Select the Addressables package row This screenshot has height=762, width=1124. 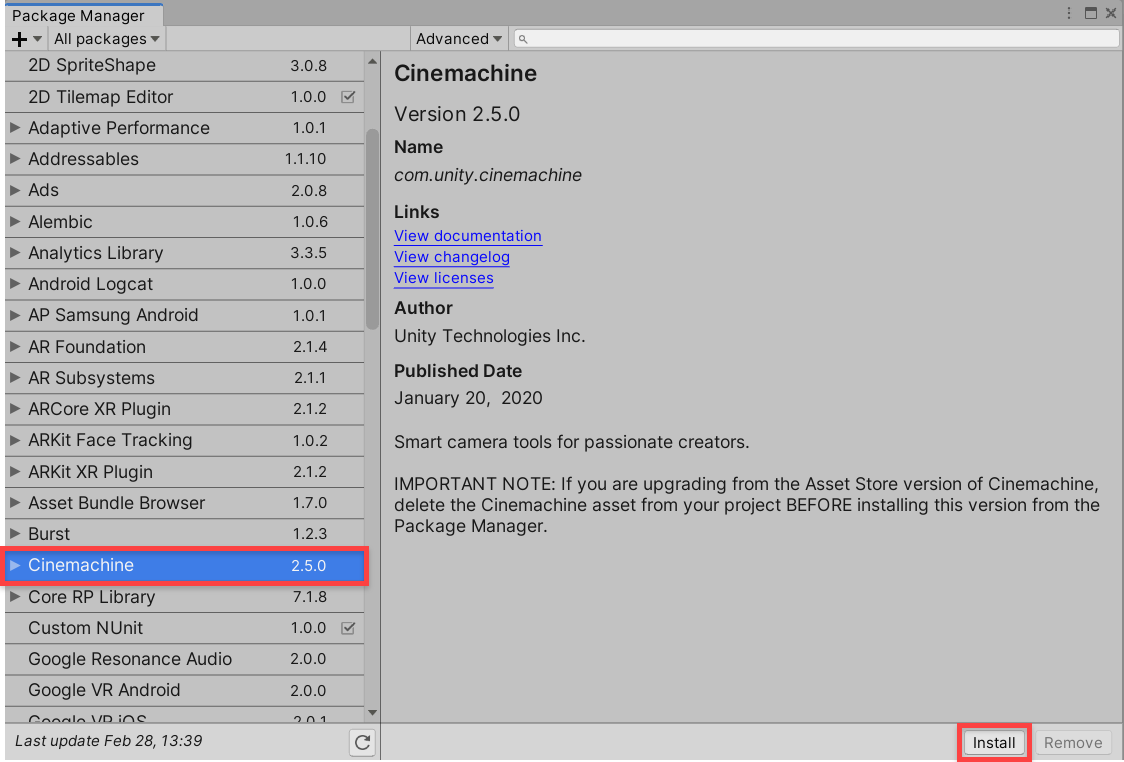pos(184,159)
